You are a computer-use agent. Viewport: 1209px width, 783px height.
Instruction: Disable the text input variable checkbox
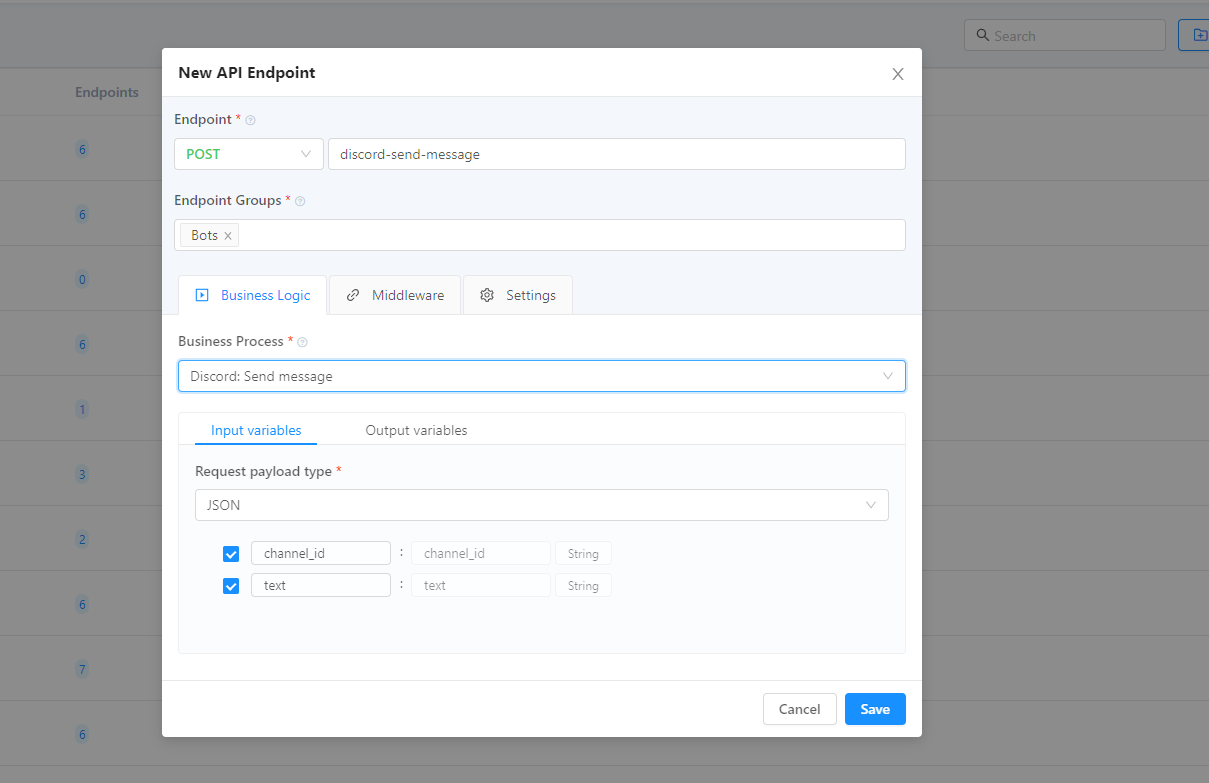[231, 586]
